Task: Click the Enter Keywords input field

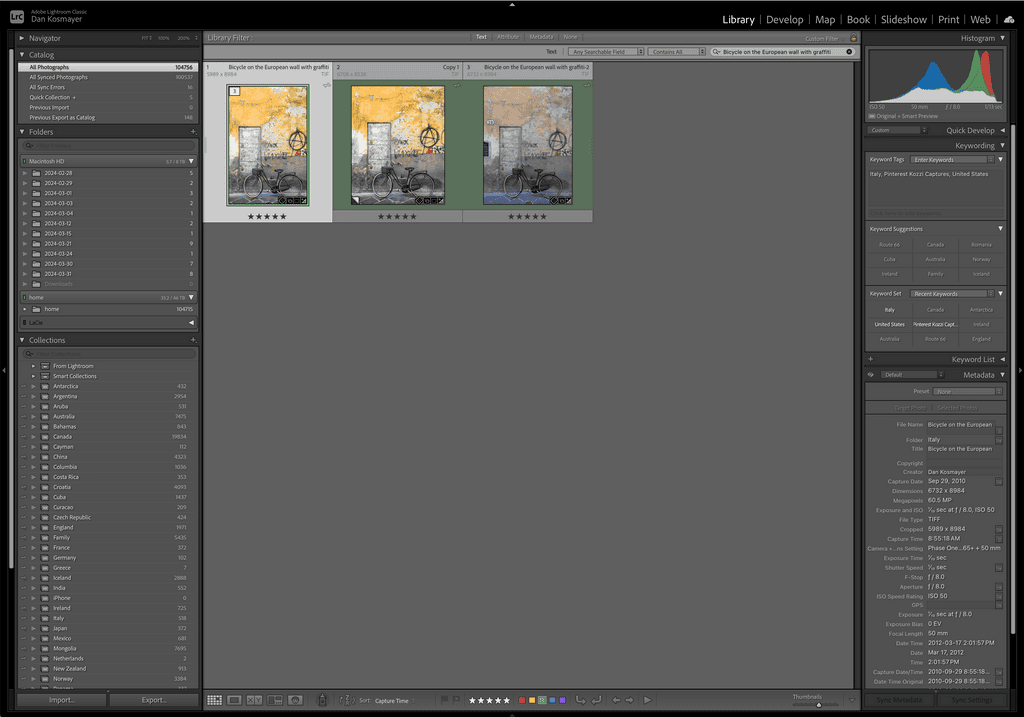Action: tap(952, 159)
